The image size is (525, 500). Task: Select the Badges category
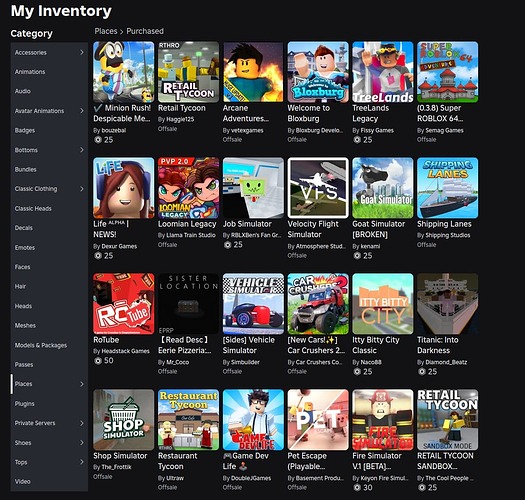(x=25, y=130)
